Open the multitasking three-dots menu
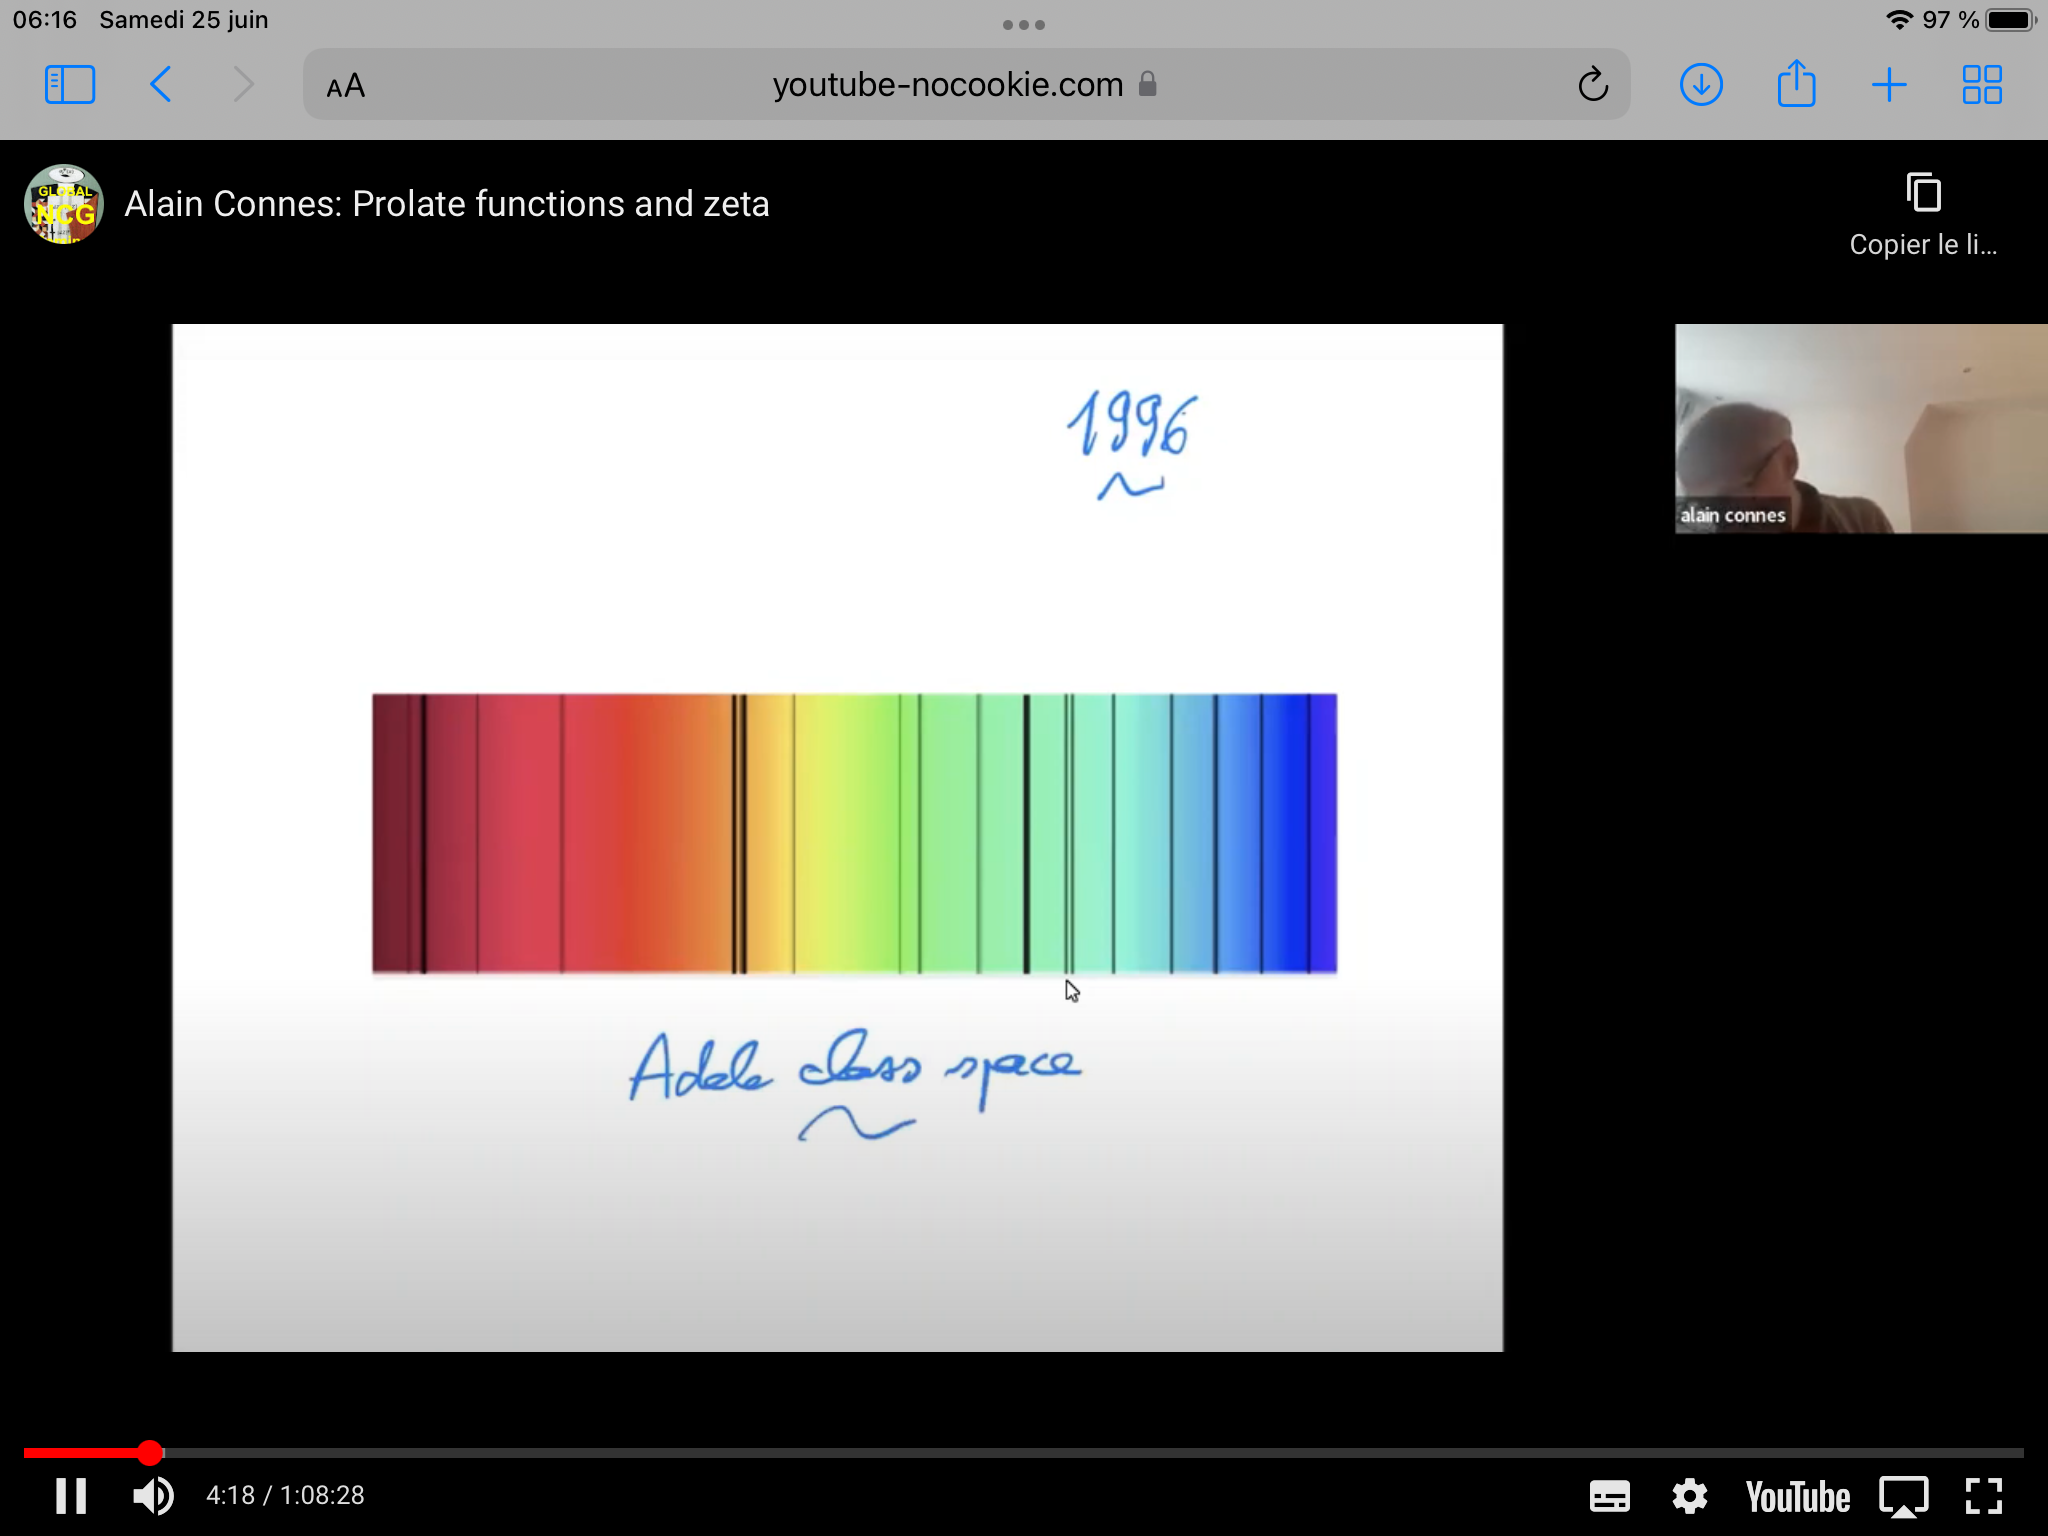Viewport: 2048px width, 1536px height. click(x=1023, y=25)
